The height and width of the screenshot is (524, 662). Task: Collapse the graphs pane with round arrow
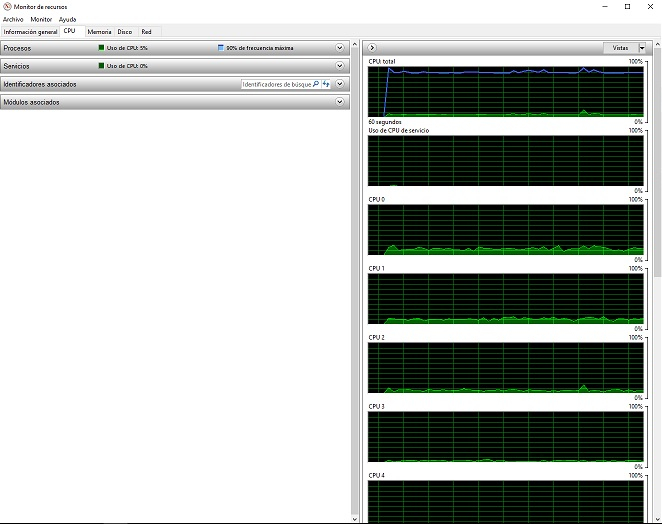tap(372, 48)
